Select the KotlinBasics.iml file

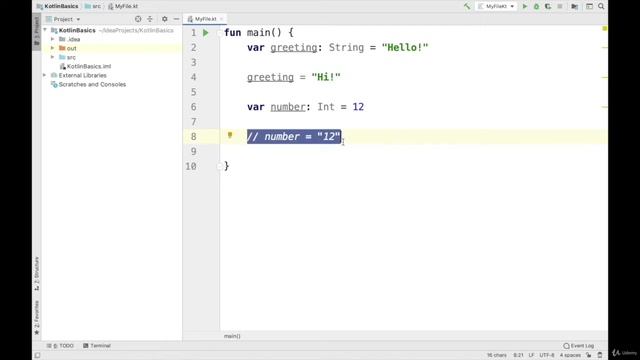pyautogui.click(x=89, y=66)
